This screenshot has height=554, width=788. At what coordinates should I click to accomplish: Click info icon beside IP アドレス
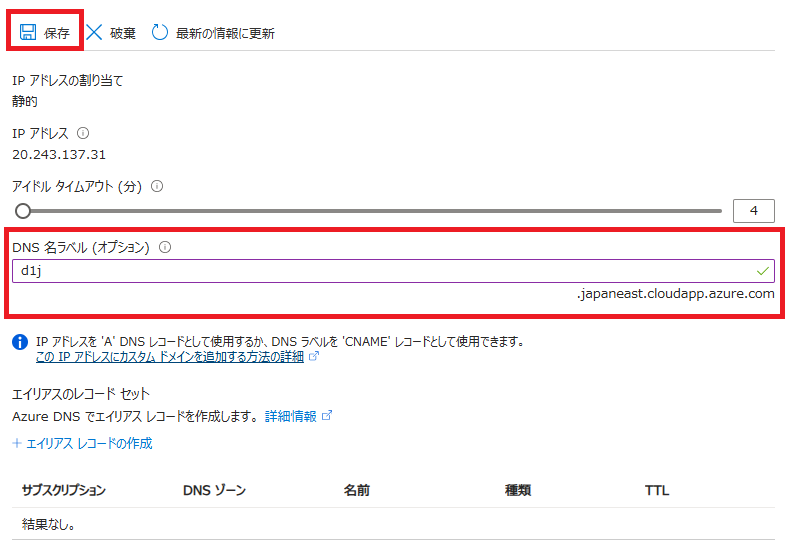pyautogui.click(x=83, y=133)
